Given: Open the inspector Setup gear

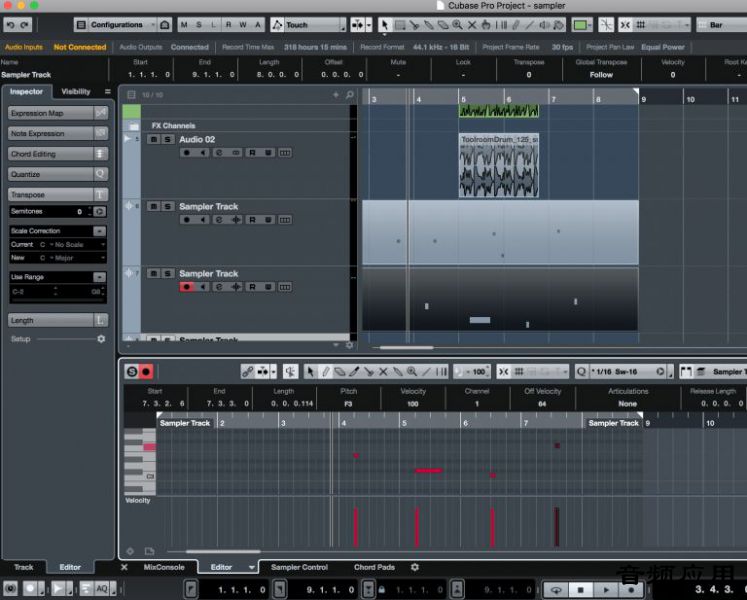Looking at the screenshot, I should pos(101,339).
